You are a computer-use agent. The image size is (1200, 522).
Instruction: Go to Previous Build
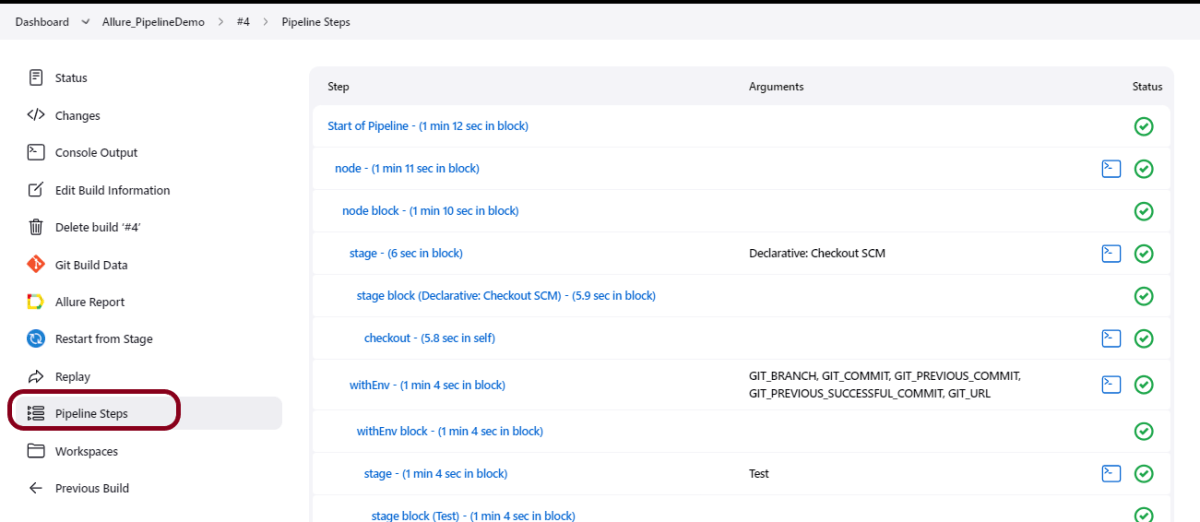tap(91, 488)
